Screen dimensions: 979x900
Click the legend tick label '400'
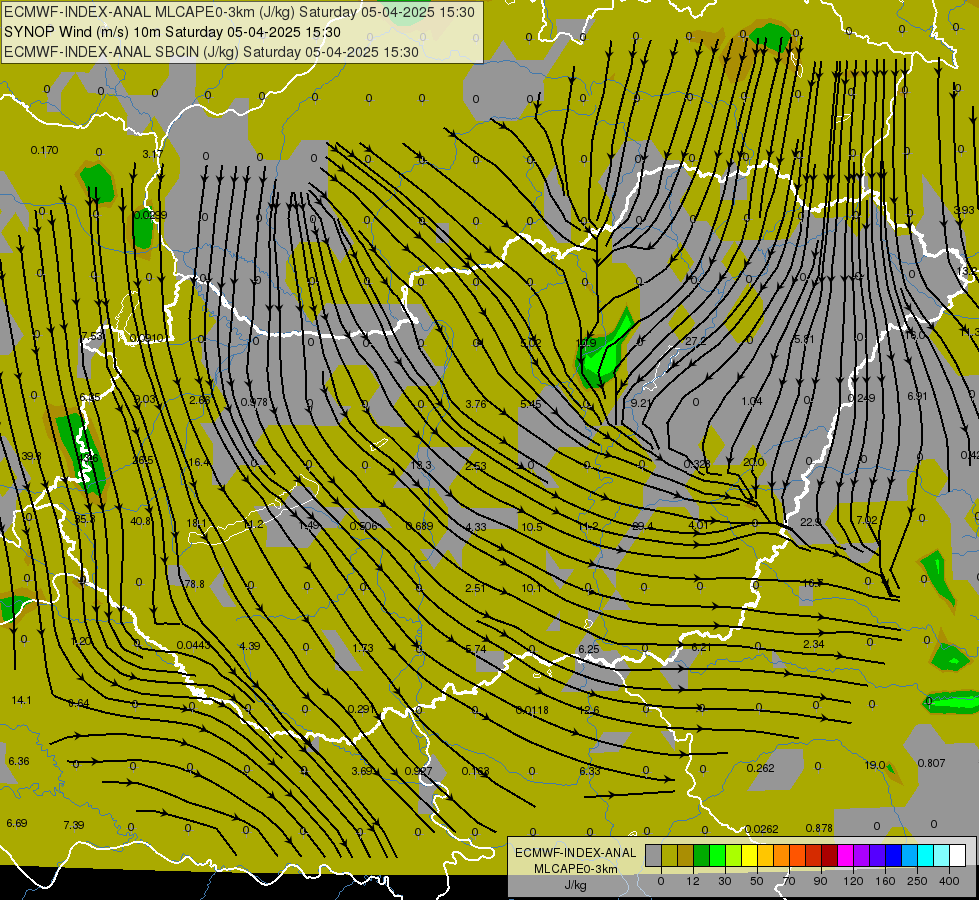[x=949, y=881]
